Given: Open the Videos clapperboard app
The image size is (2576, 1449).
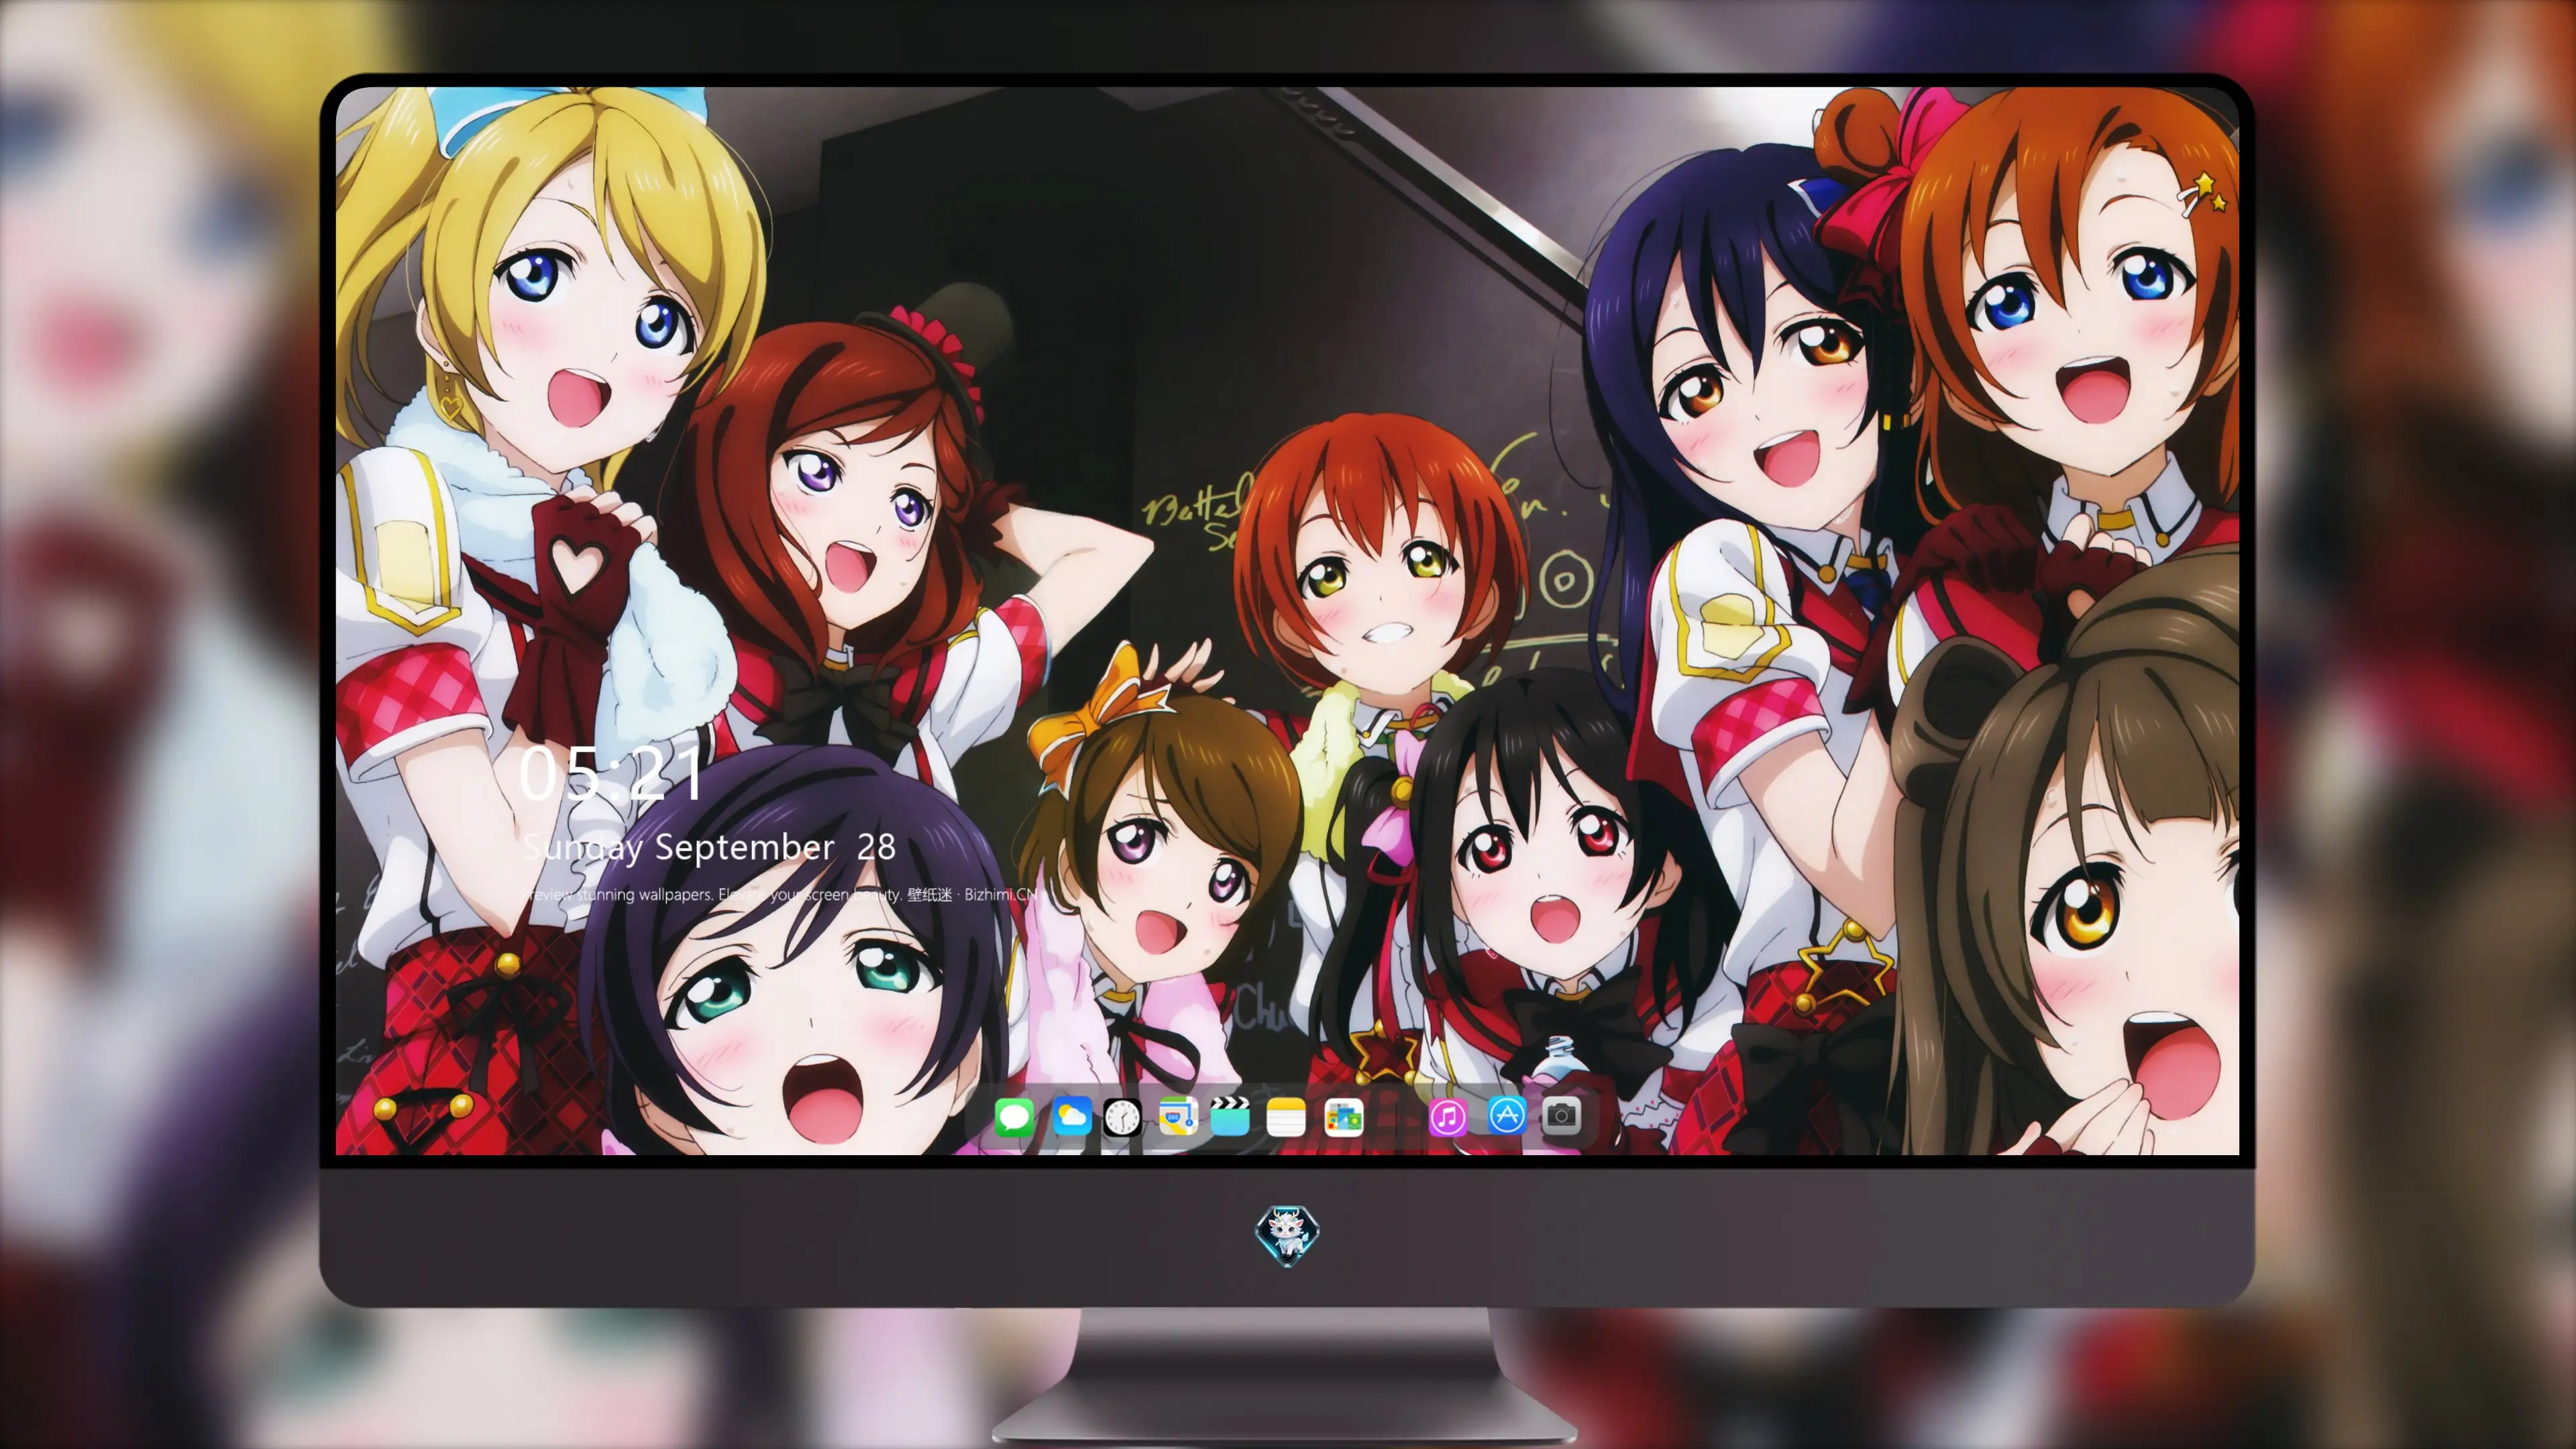Looking at the screenshot, I should [1230, 1116].
